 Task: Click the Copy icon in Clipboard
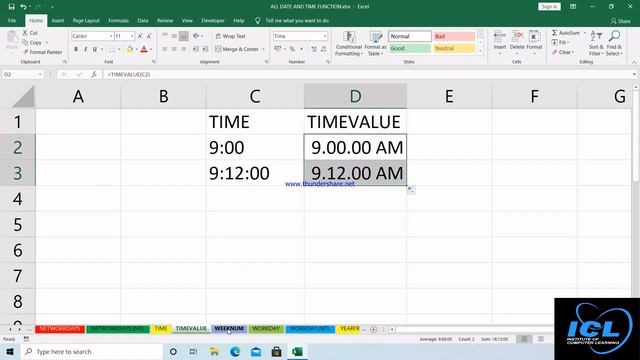[25, 42]
